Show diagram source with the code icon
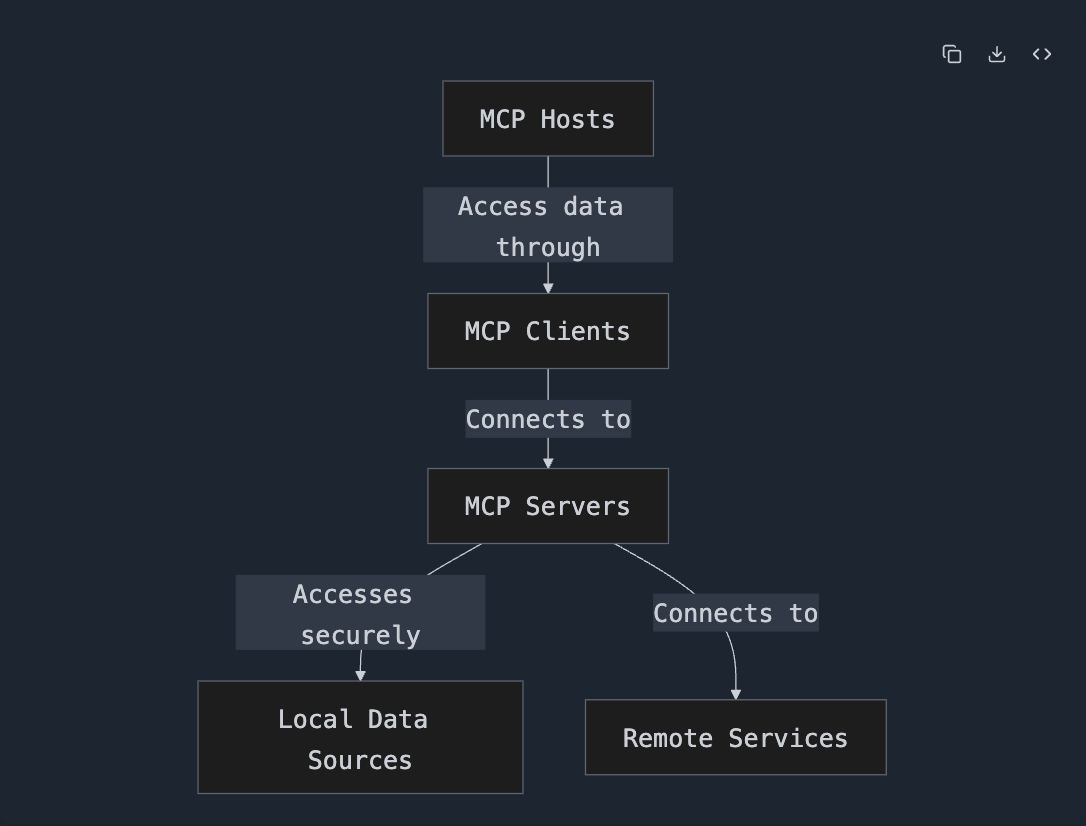Screen dimensions: 1086x826 tap(1042, 54)
